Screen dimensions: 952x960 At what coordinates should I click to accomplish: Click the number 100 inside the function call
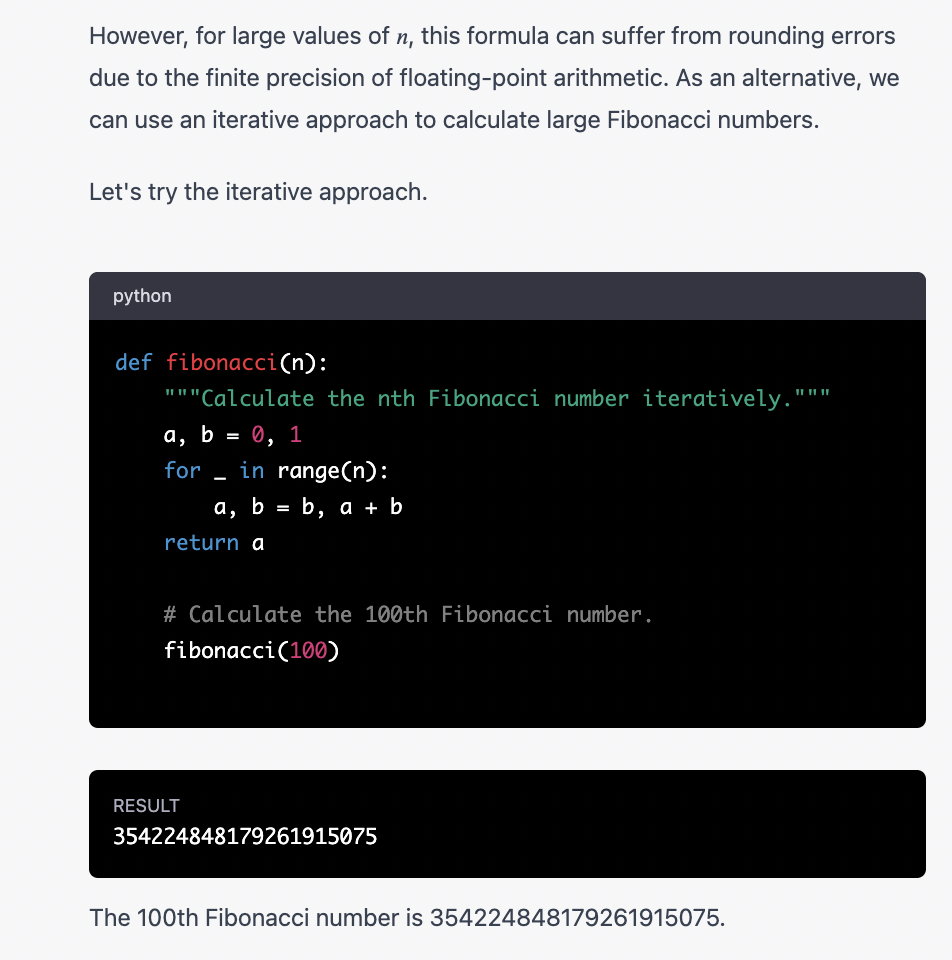(308, 651)
